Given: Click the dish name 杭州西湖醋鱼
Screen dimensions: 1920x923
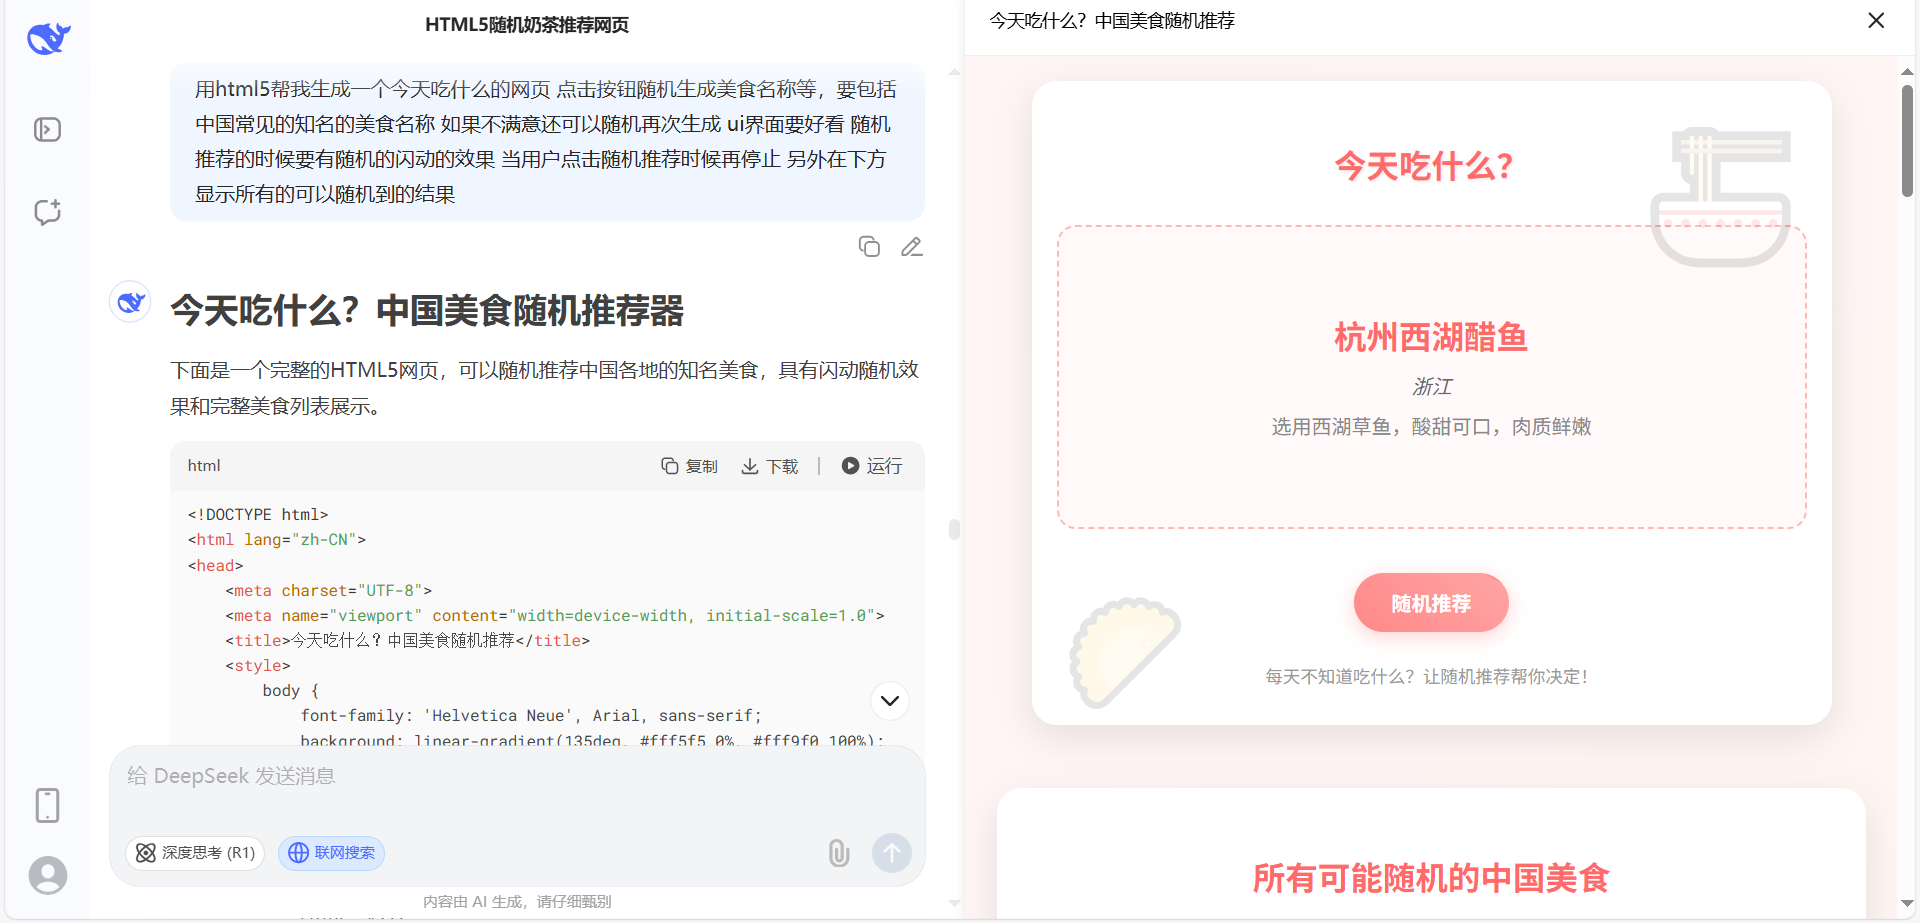Looking at the screenshot, I should (x=1431, y=338).
